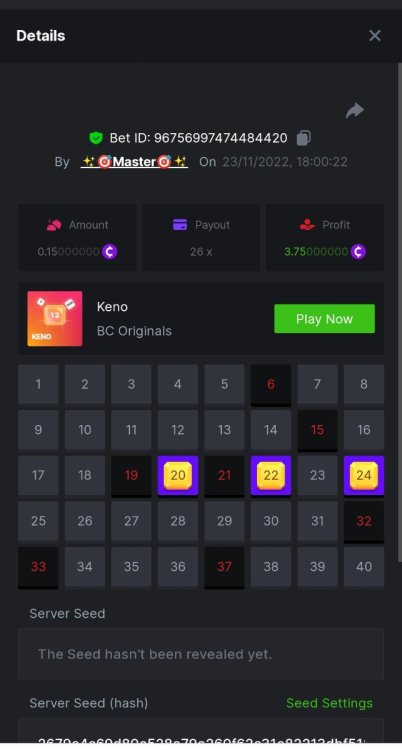Close the Details dialog
Image resolution: width=402 pixels, height=750 pixels.
pos(375,35)
